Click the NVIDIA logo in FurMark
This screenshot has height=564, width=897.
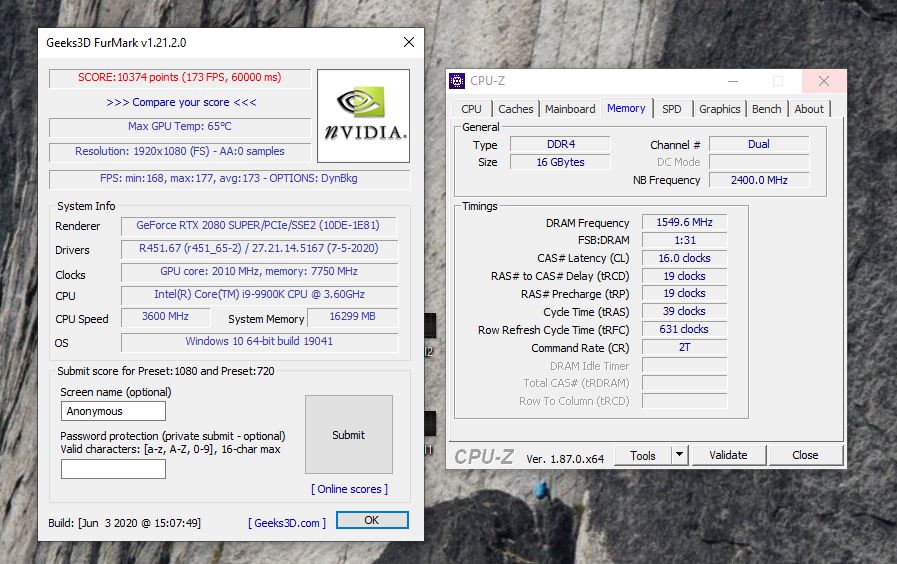tap(363, 116)
